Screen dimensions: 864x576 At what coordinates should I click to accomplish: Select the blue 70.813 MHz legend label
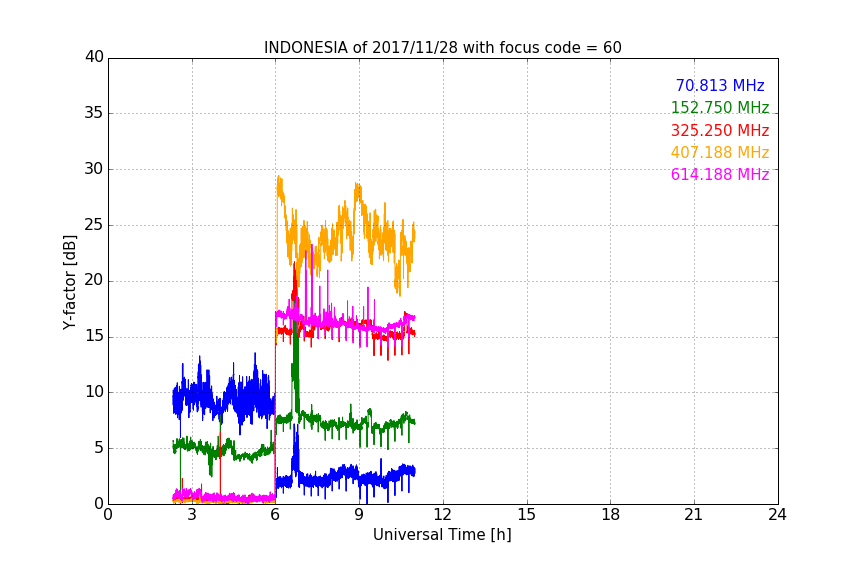pyautogui.click(x=720, y=86)
